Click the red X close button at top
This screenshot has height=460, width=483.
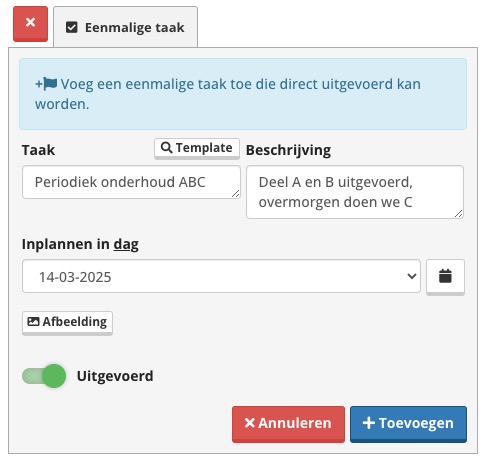(30, 23)
